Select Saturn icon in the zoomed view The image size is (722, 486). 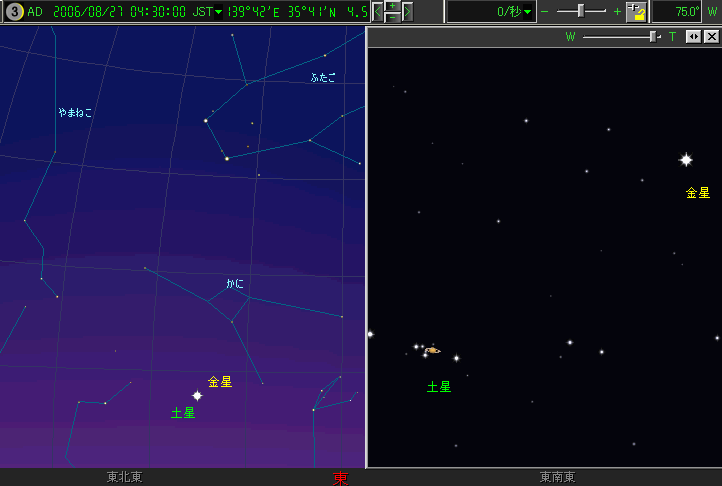(432, 351)
